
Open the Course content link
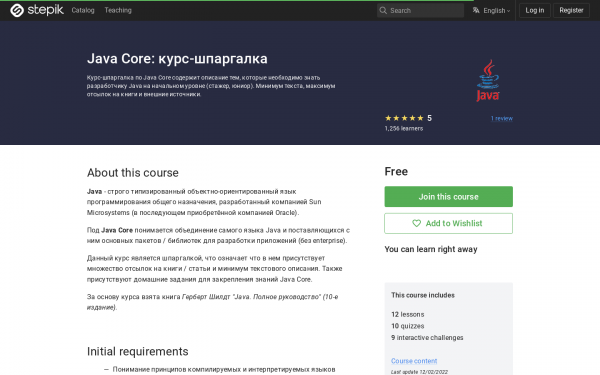[x=414, y=361]
